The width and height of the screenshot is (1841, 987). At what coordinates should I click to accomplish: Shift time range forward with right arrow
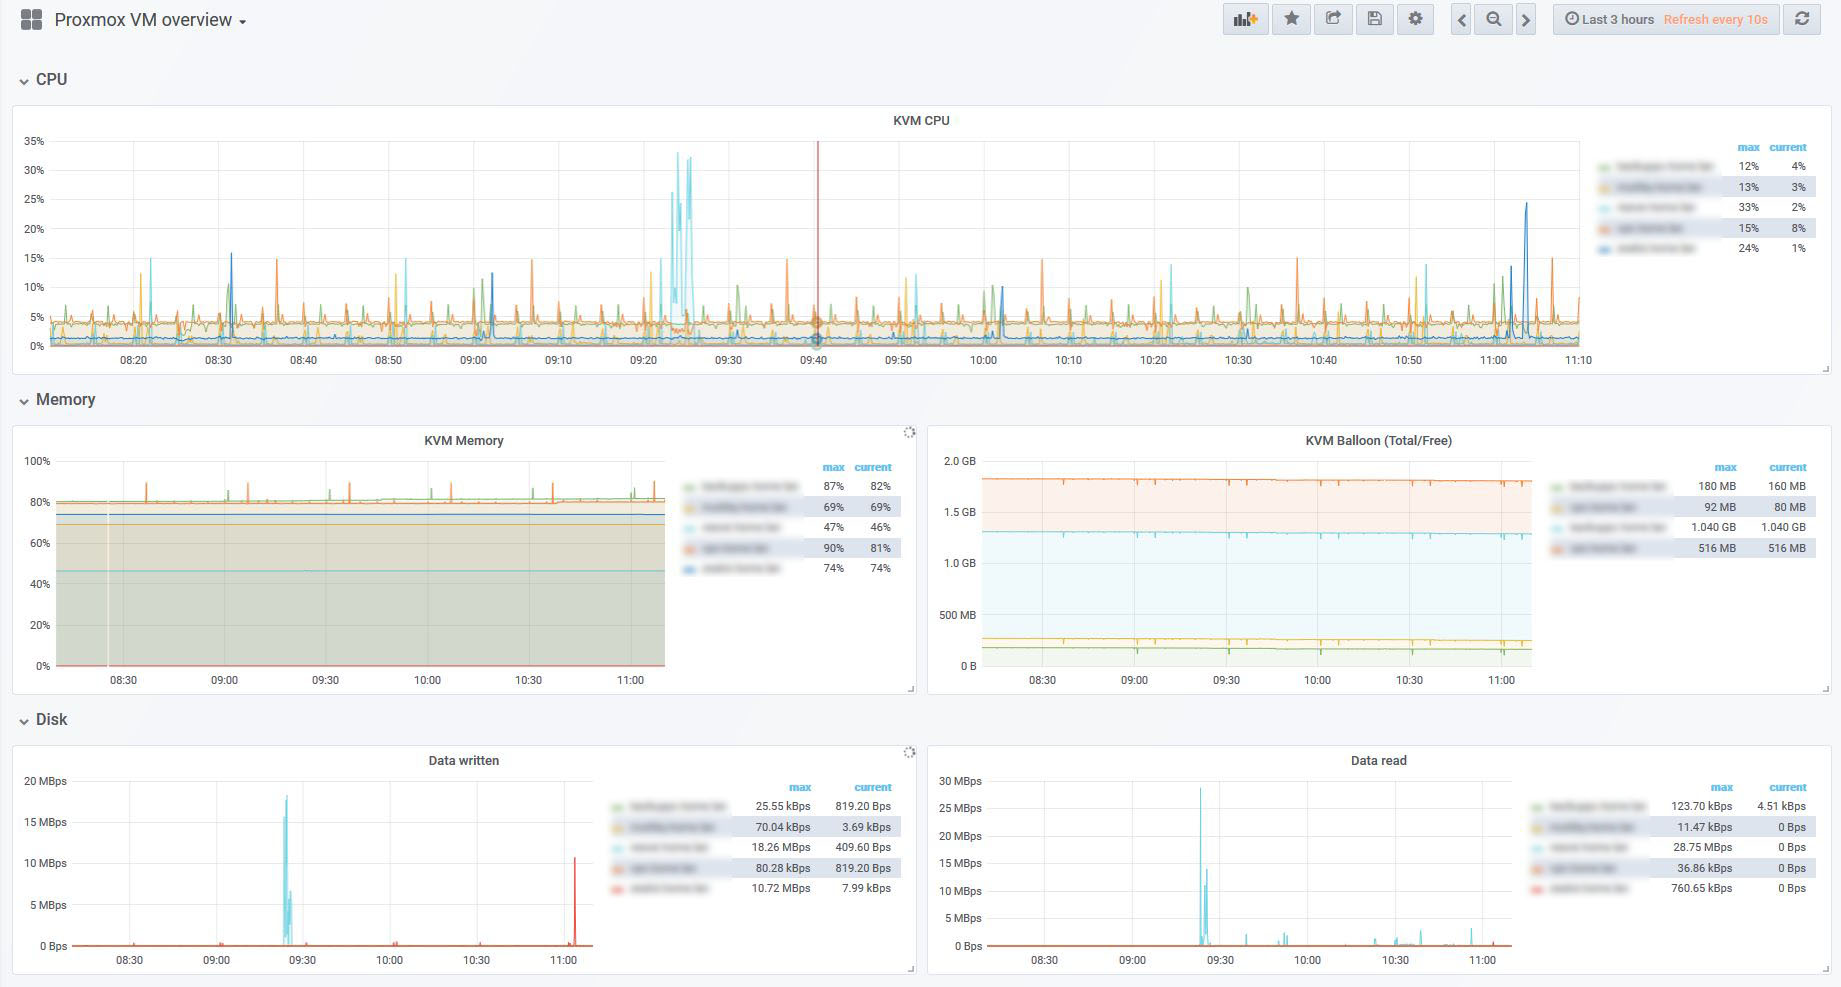point(1525,19)
